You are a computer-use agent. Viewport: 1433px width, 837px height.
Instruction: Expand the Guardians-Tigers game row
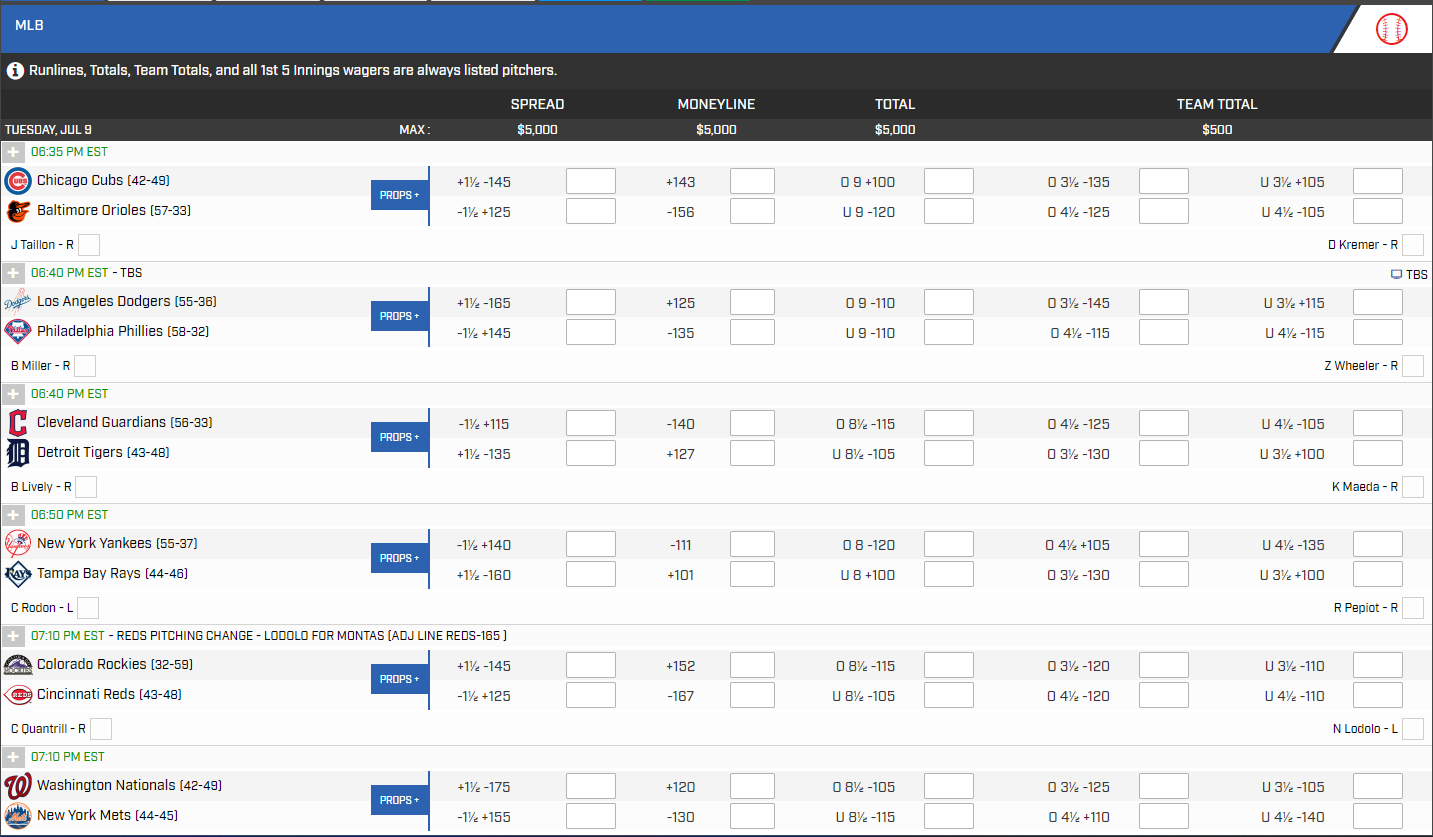[x=13, y=394]
